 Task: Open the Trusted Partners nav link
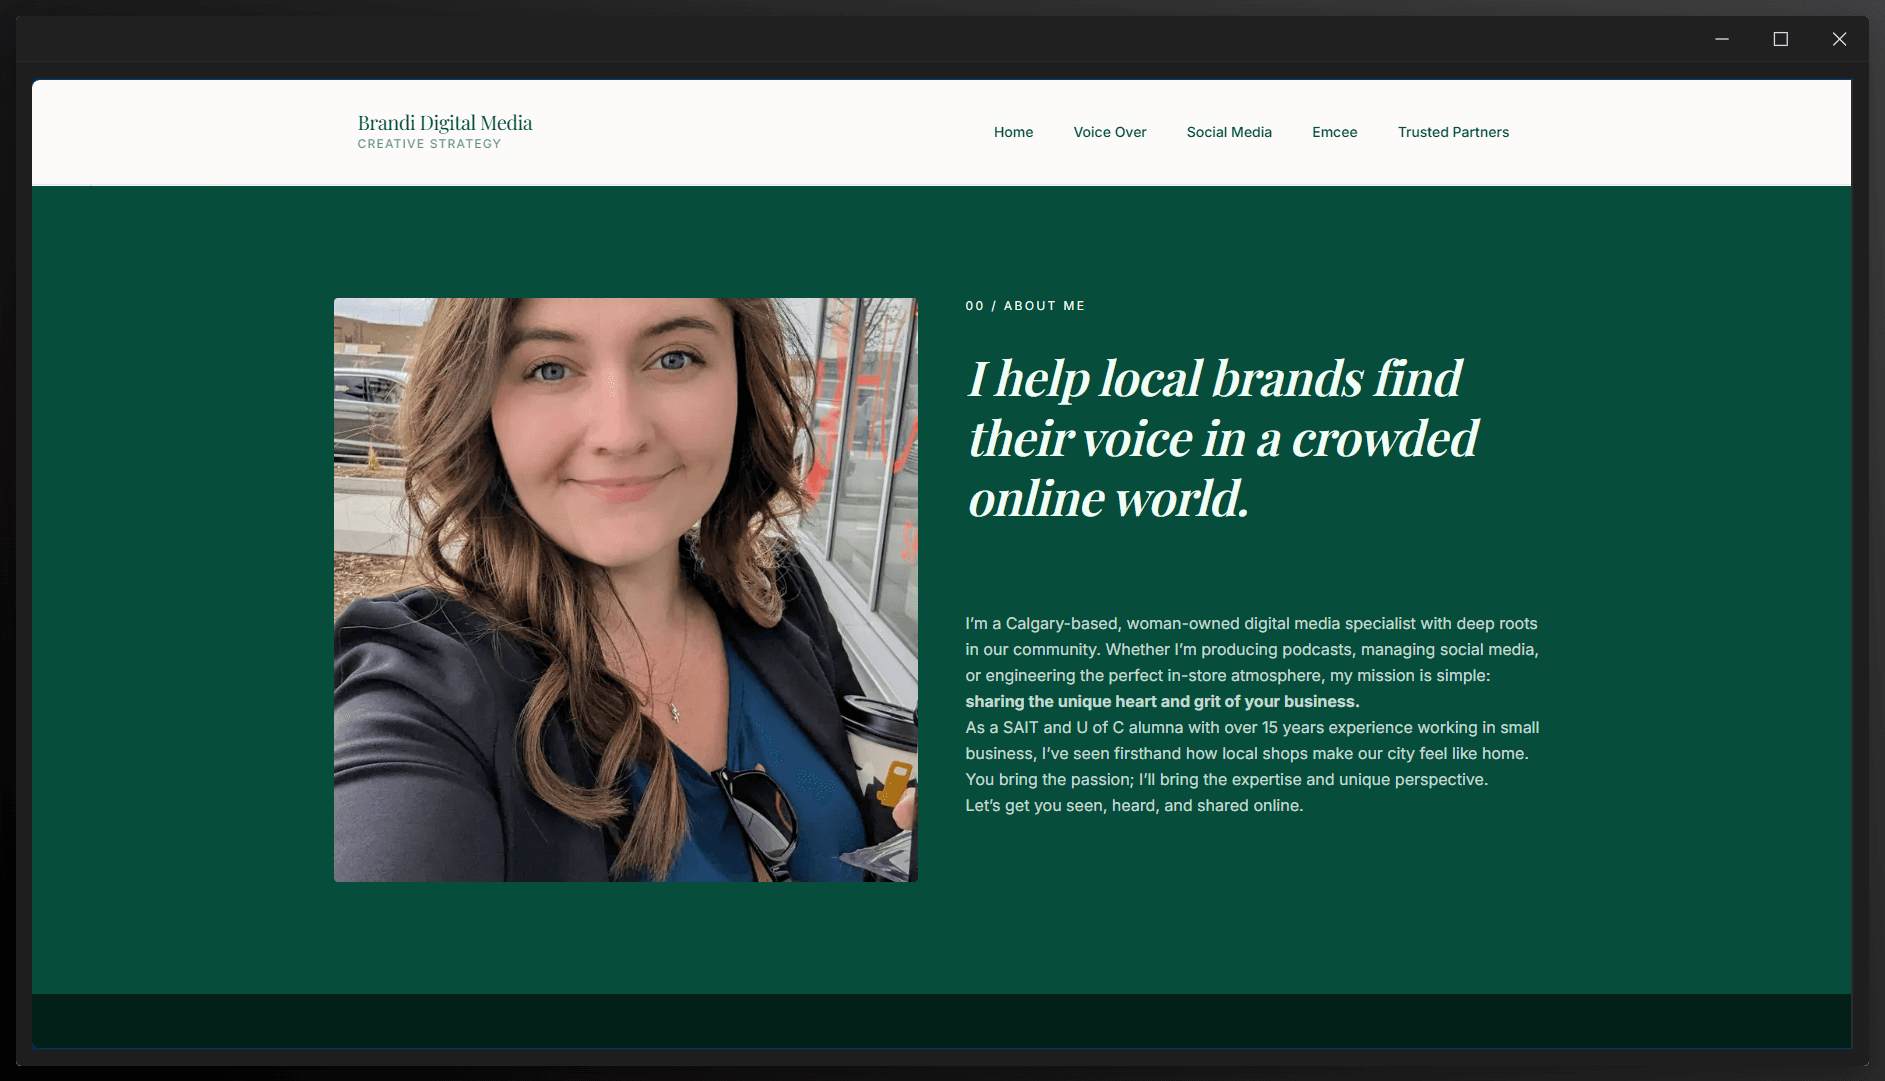1452,132
